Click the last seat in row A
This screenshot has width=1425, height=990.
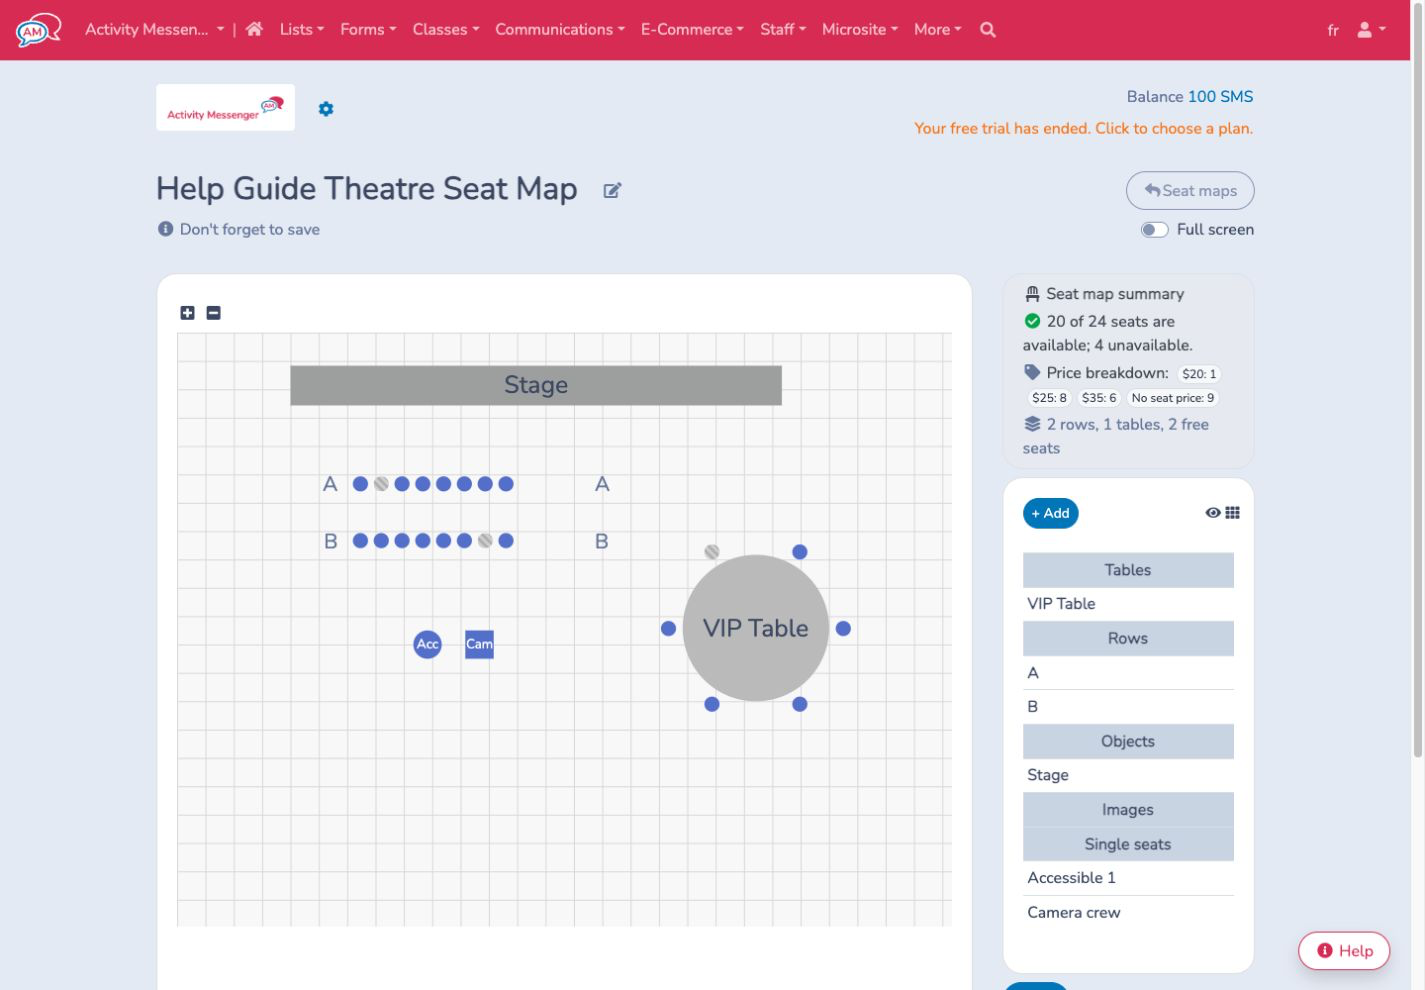tap(506, 484)
